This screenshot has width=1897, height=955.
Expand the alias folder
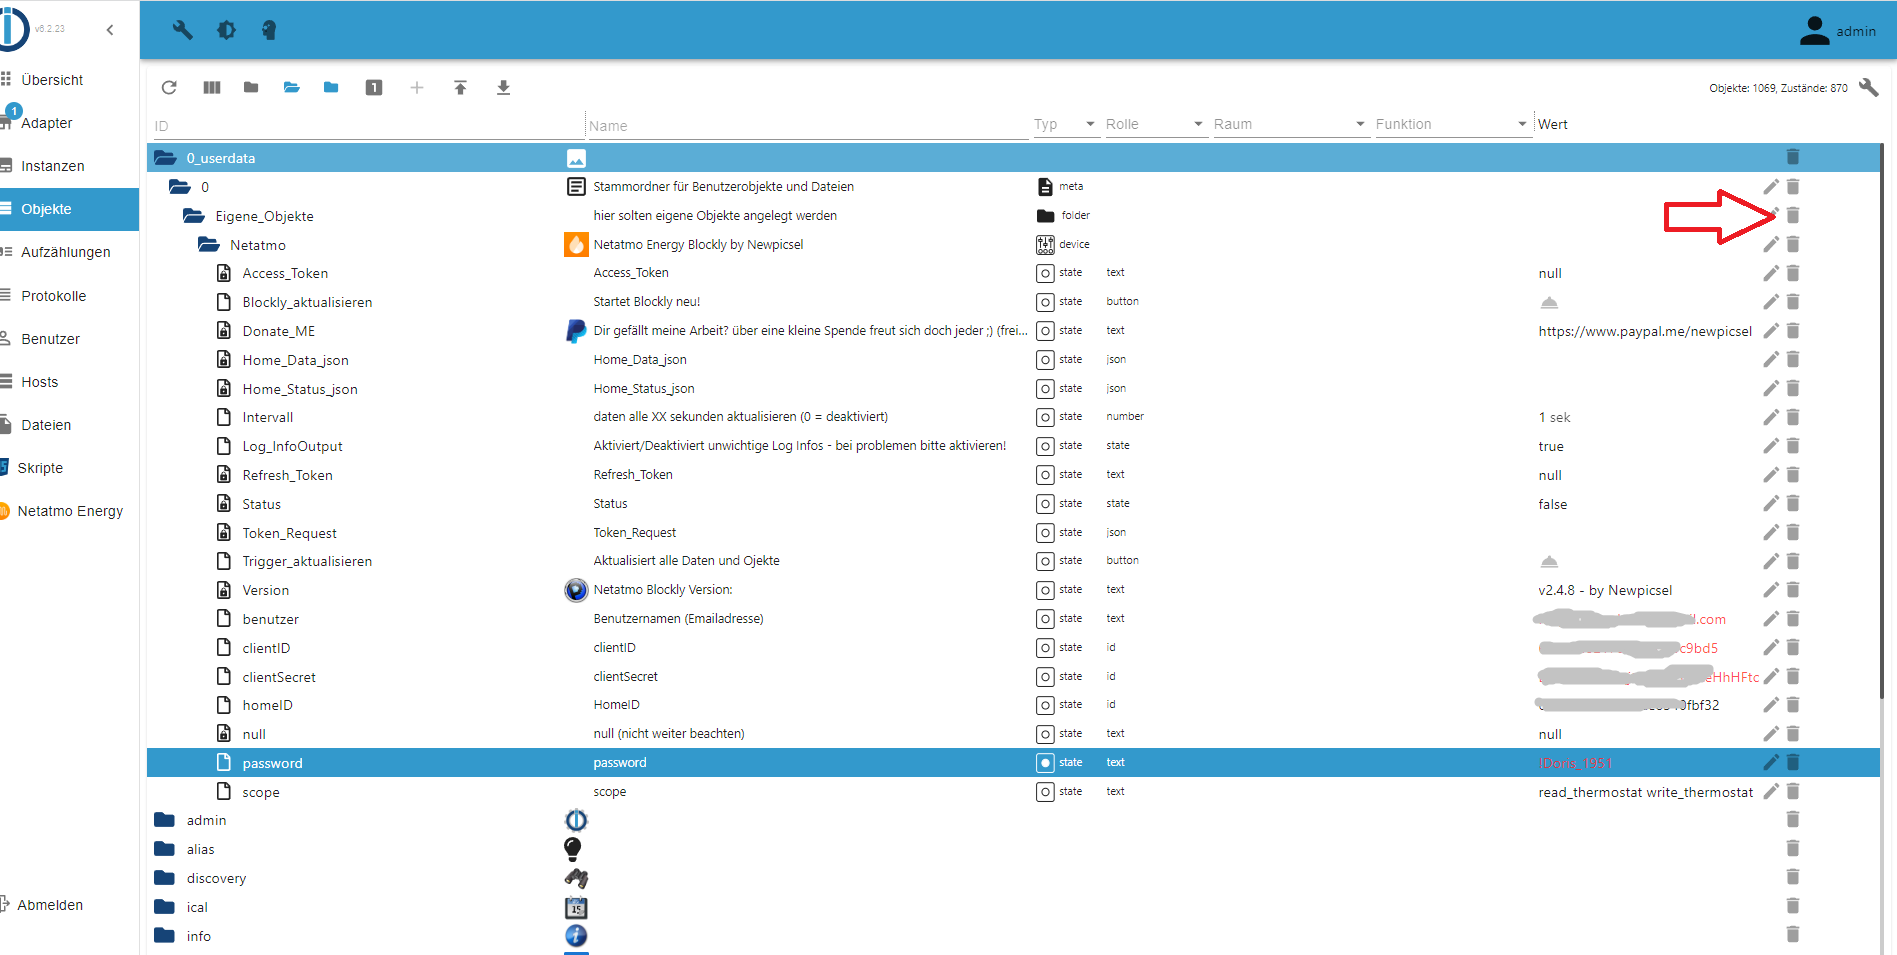[165, 849]
